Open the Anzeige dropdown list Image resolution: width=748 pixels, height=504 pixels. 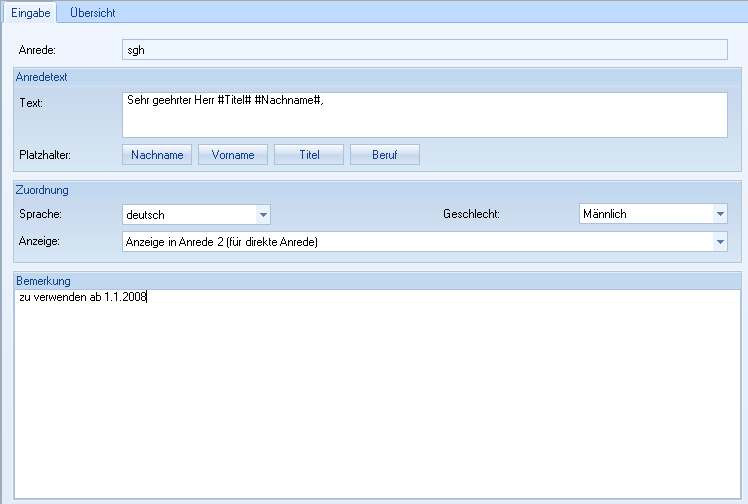click(x=720, y=242)
